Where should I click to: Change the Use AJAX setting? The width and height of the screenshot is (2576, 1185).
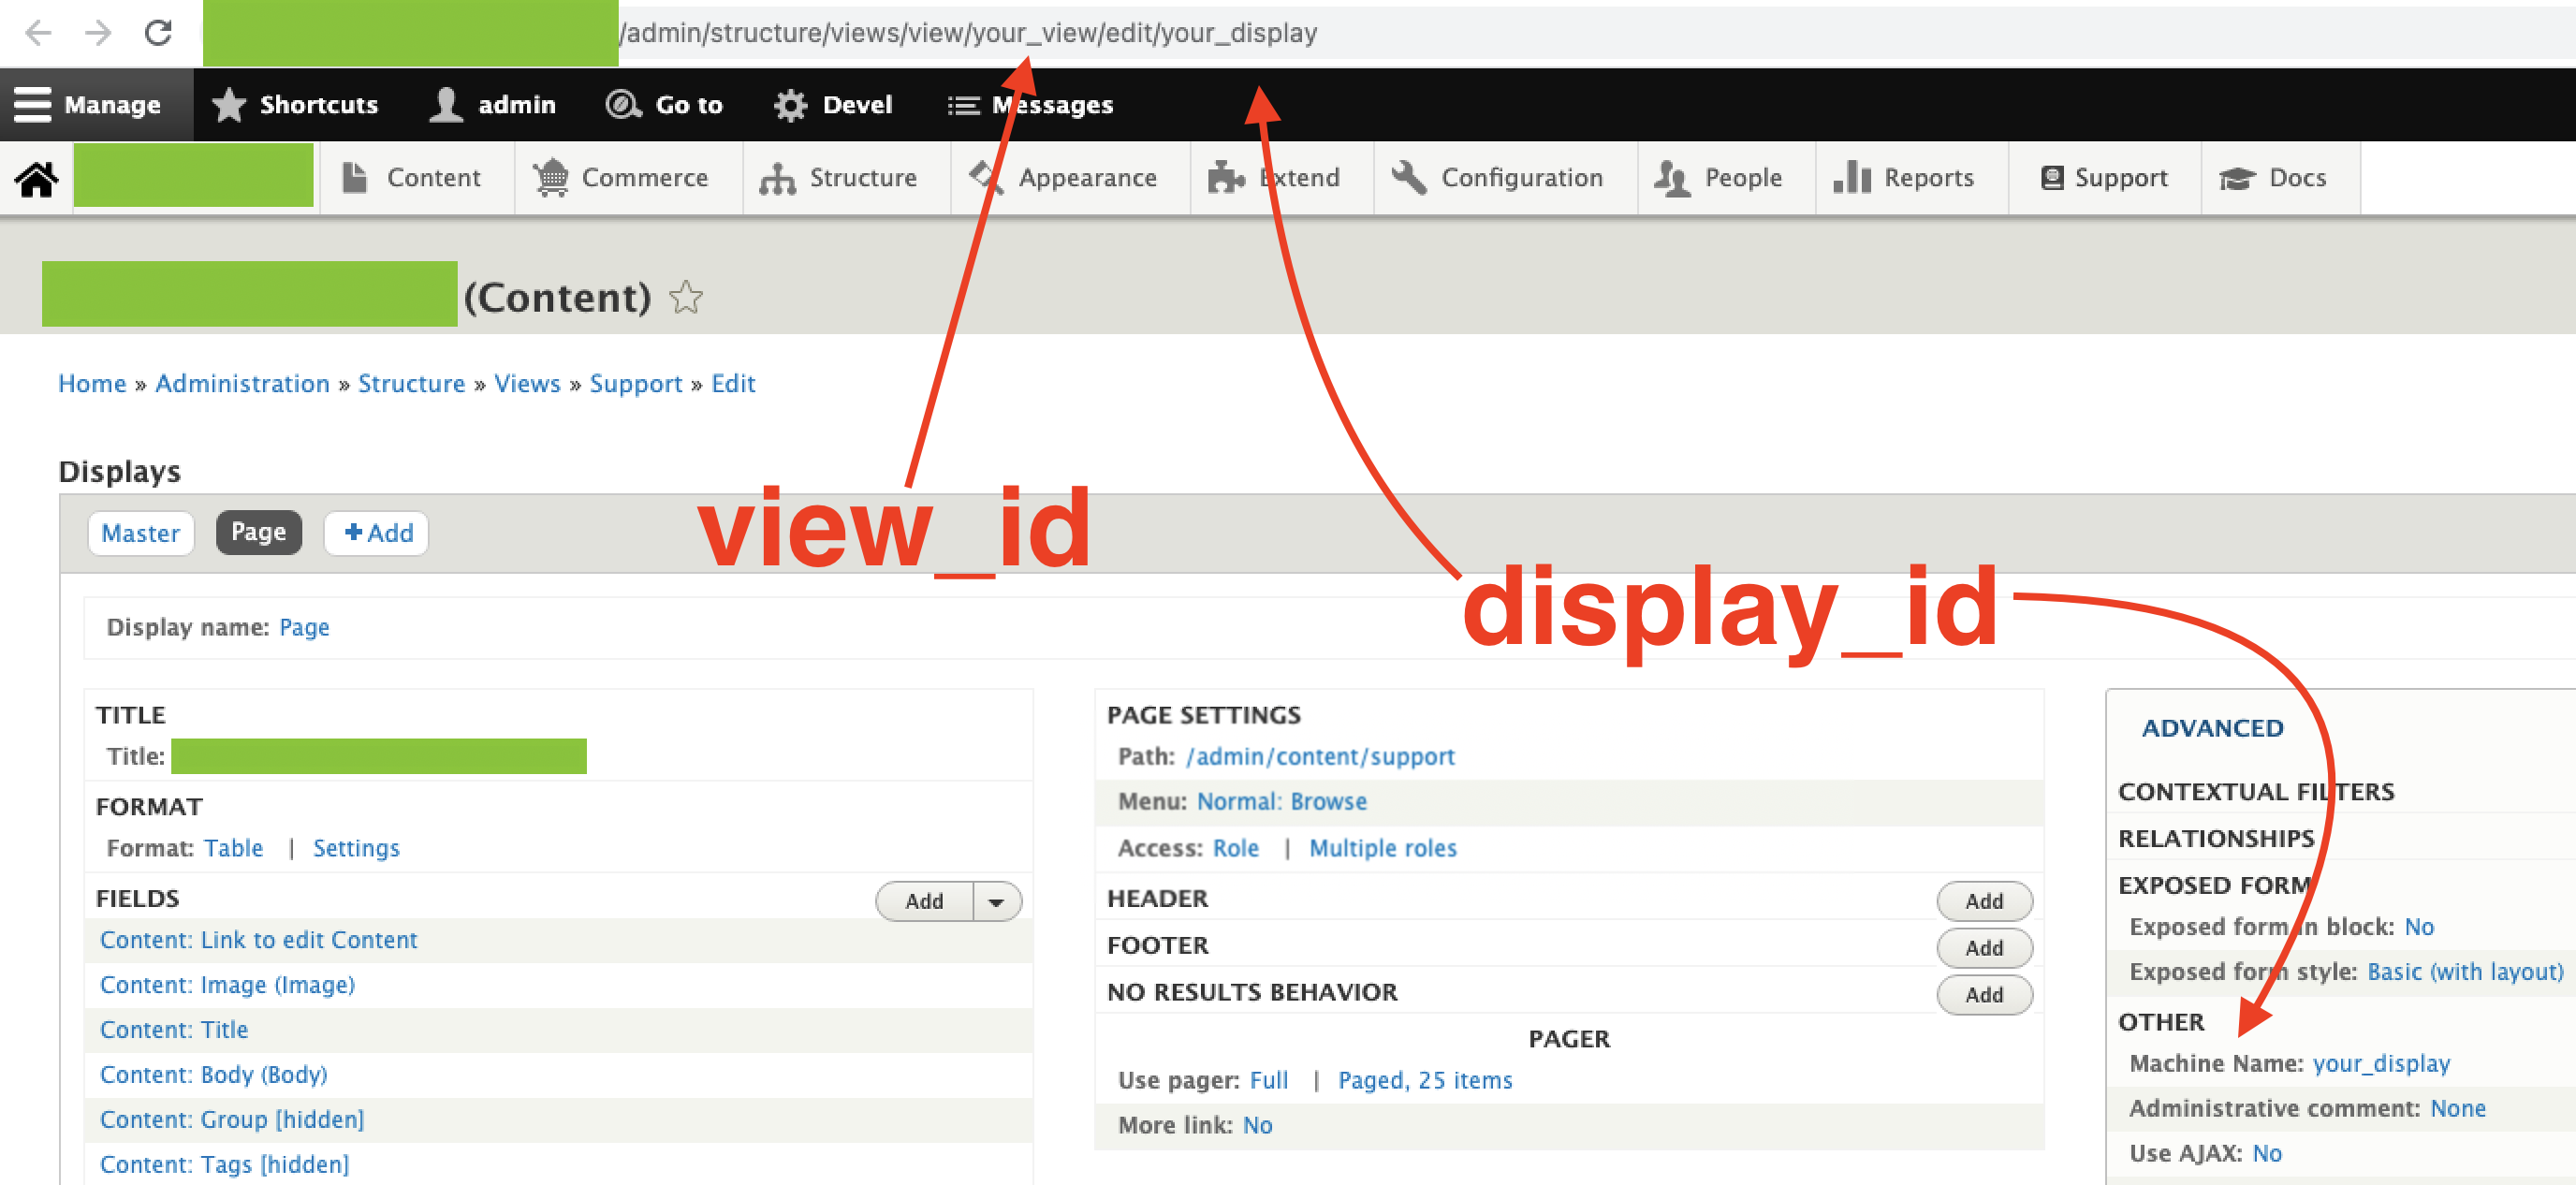2266,1153
